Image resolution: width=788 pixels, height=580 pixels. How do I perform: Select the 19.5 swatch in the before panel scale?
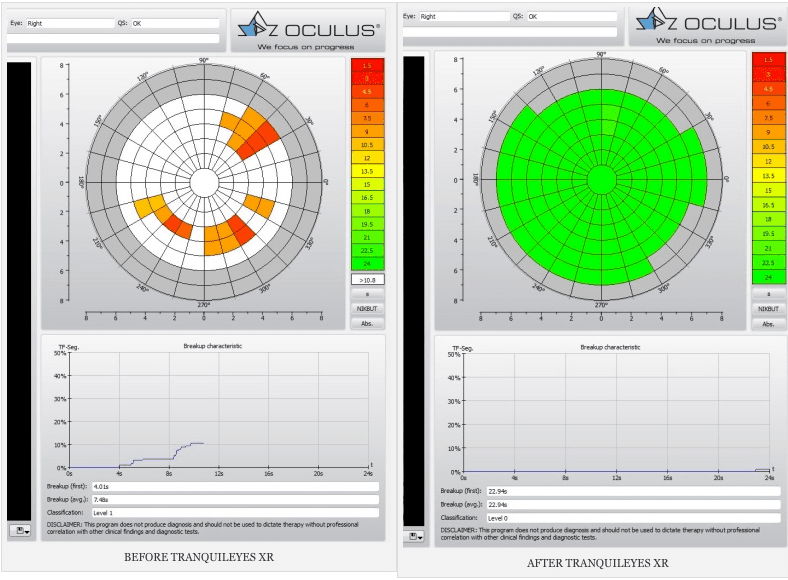367,224
